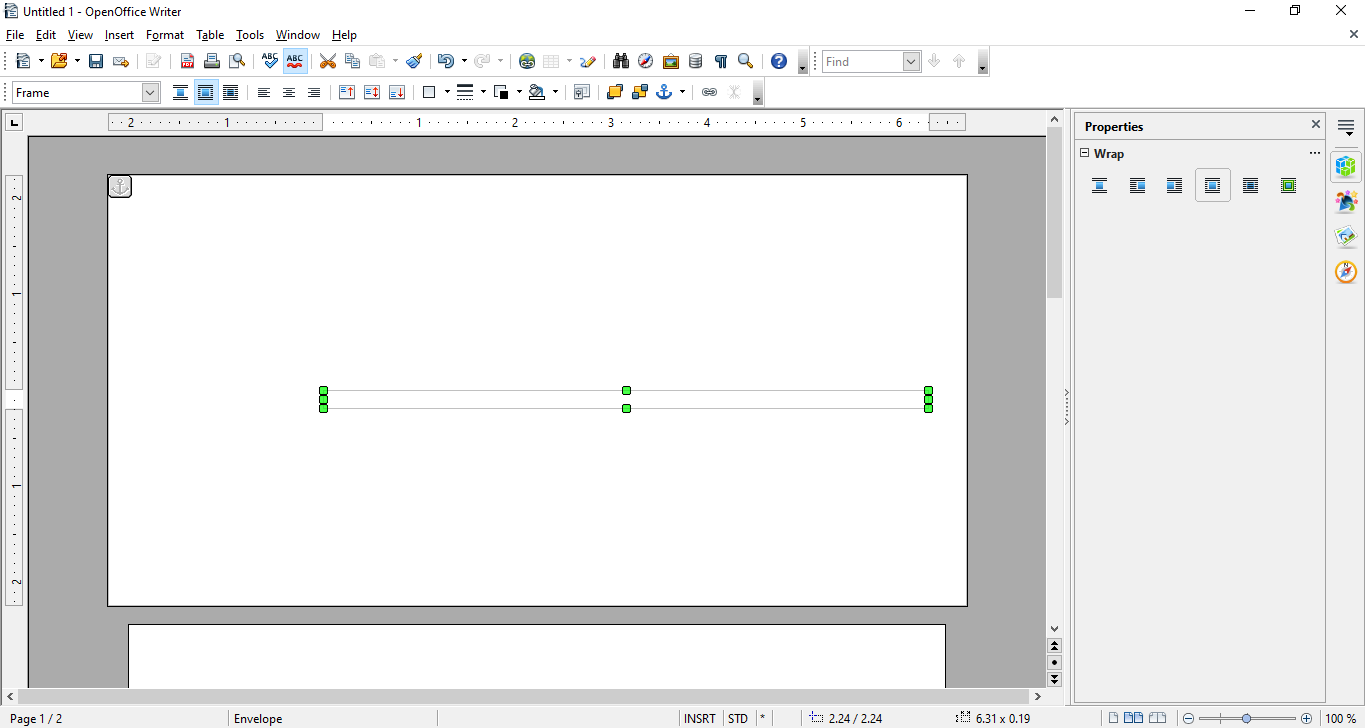Collapse the Wrap section in Properties
This screenshot has width=1365, height=728.
point(1085,153)
